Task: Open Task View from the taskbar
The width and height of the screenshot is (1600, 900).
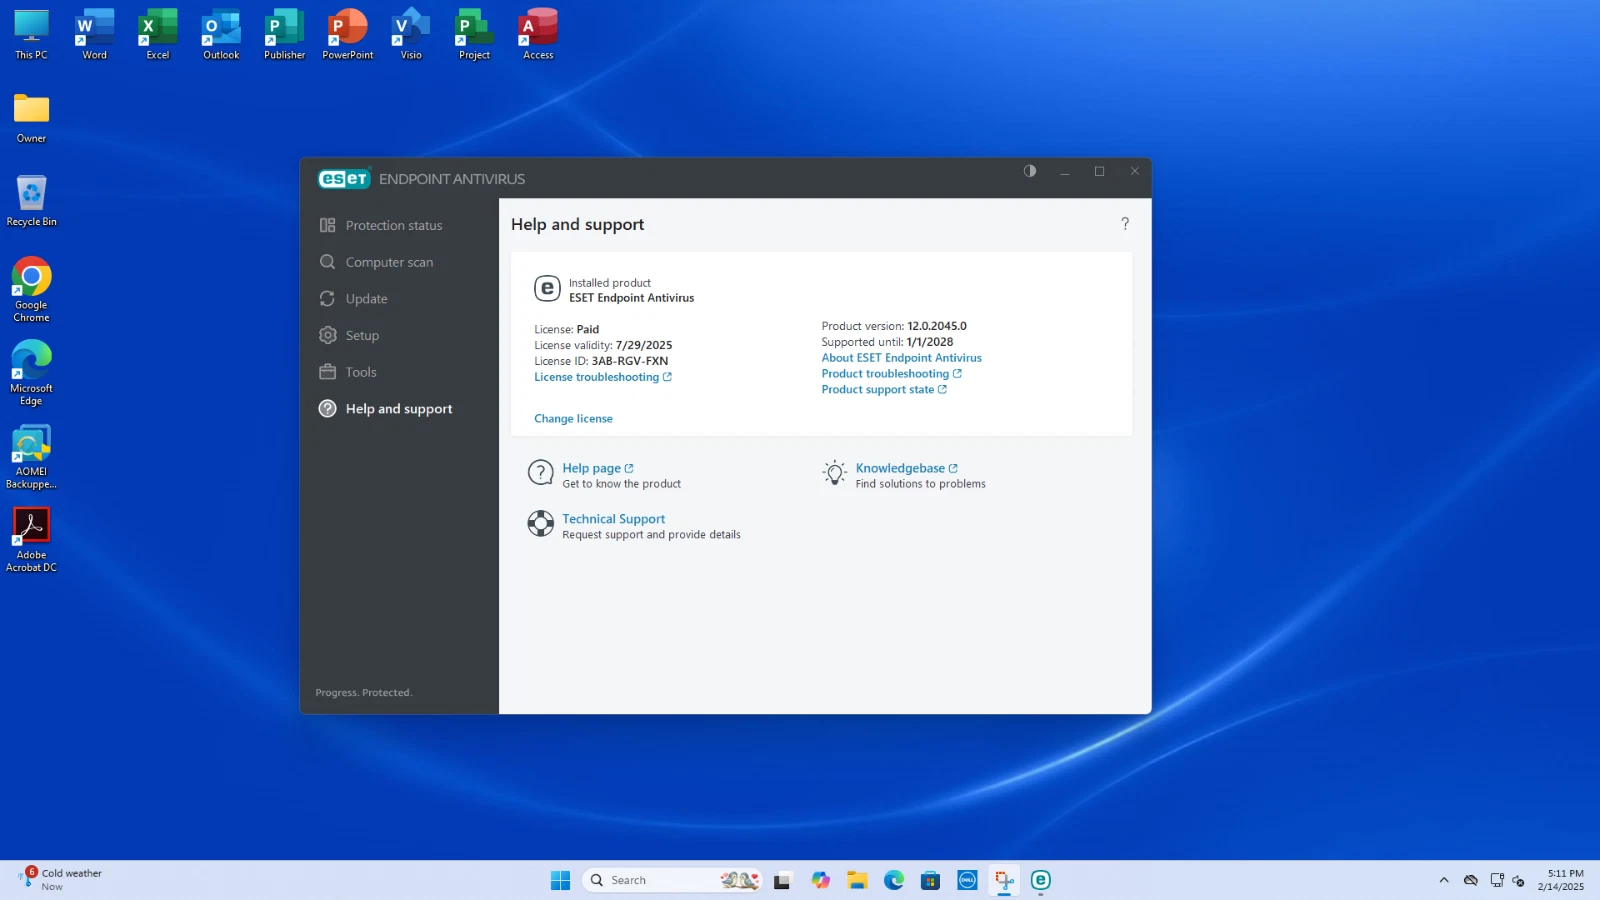Action: pos(782,880)
